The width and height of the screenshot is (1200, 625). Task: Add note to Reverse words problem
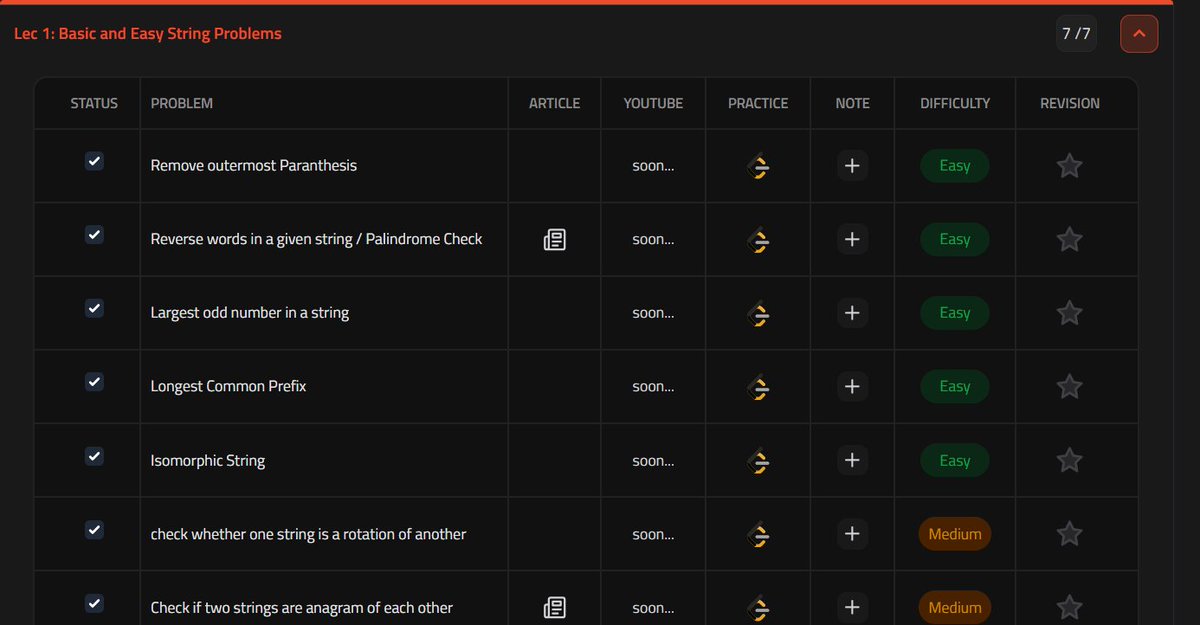tap(852, 240)
